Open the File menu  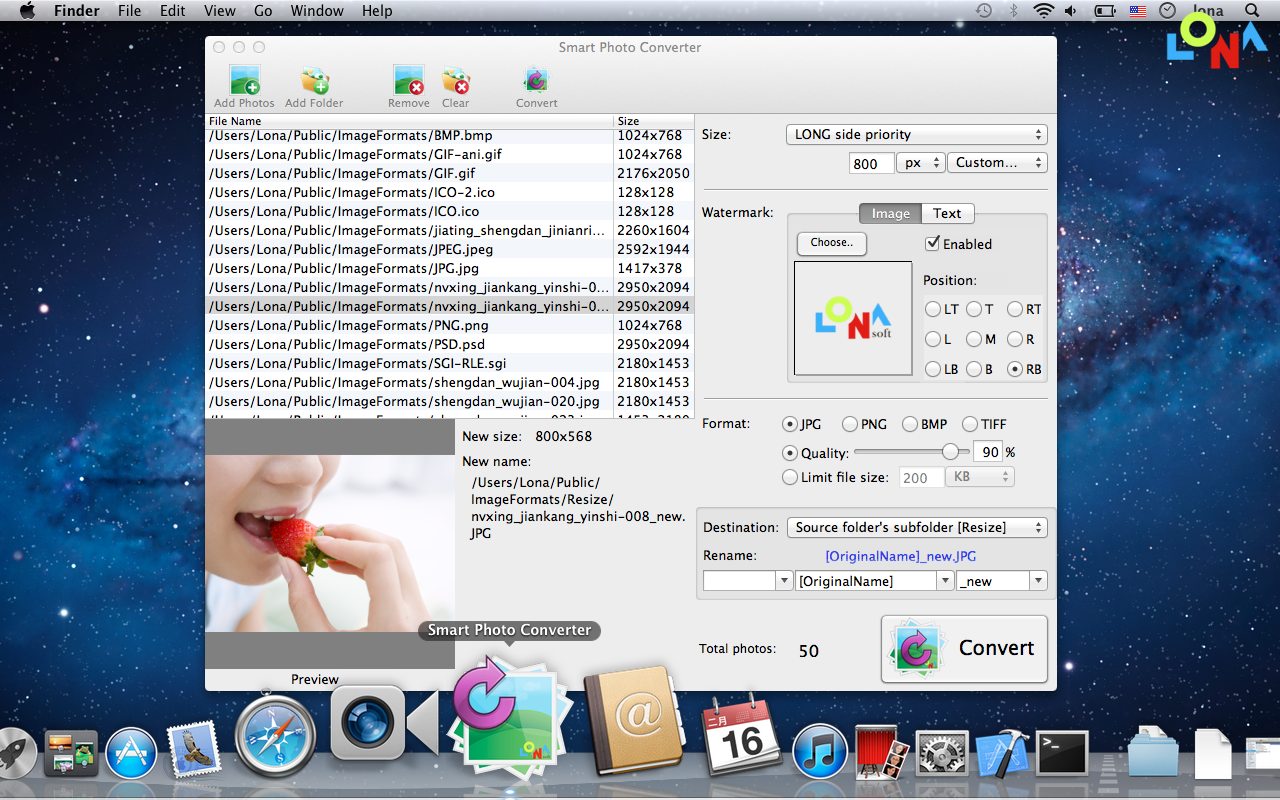click(129, 11)
